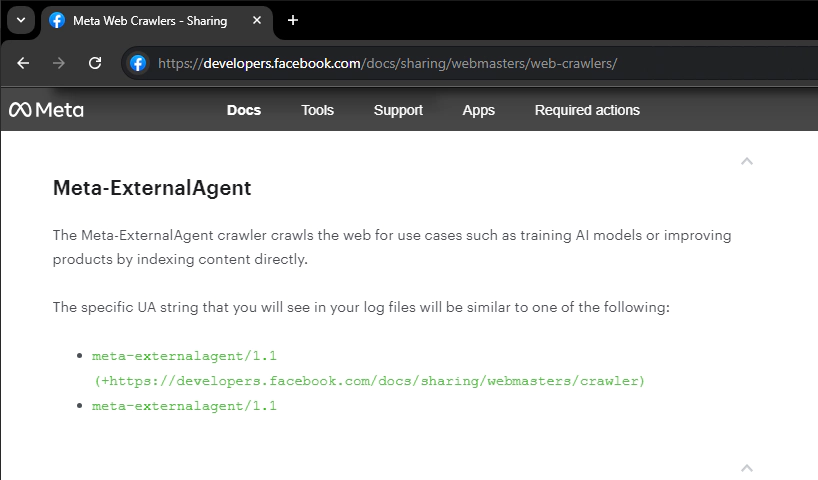Open the Docs menu item
Viewport: 818px width, 480px height.
click(x=244, y=110)
